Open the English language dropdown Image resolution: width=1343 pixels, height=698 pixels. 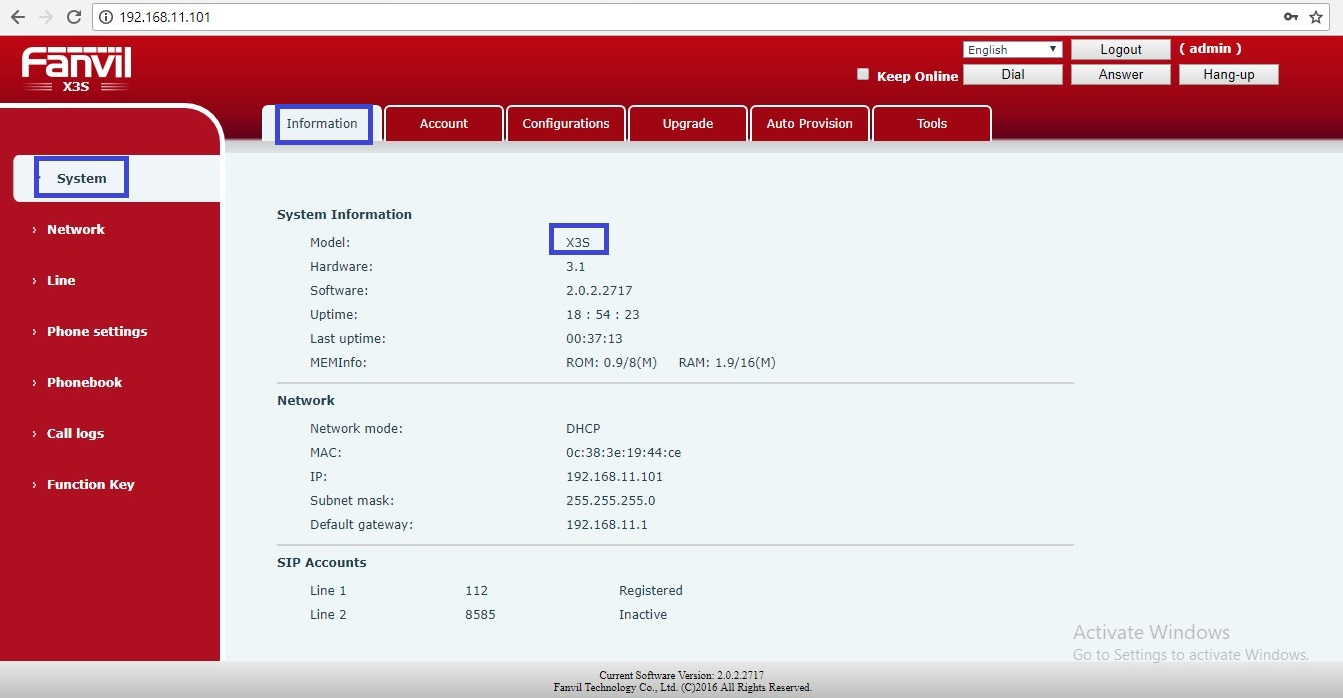coord(1012,49)
